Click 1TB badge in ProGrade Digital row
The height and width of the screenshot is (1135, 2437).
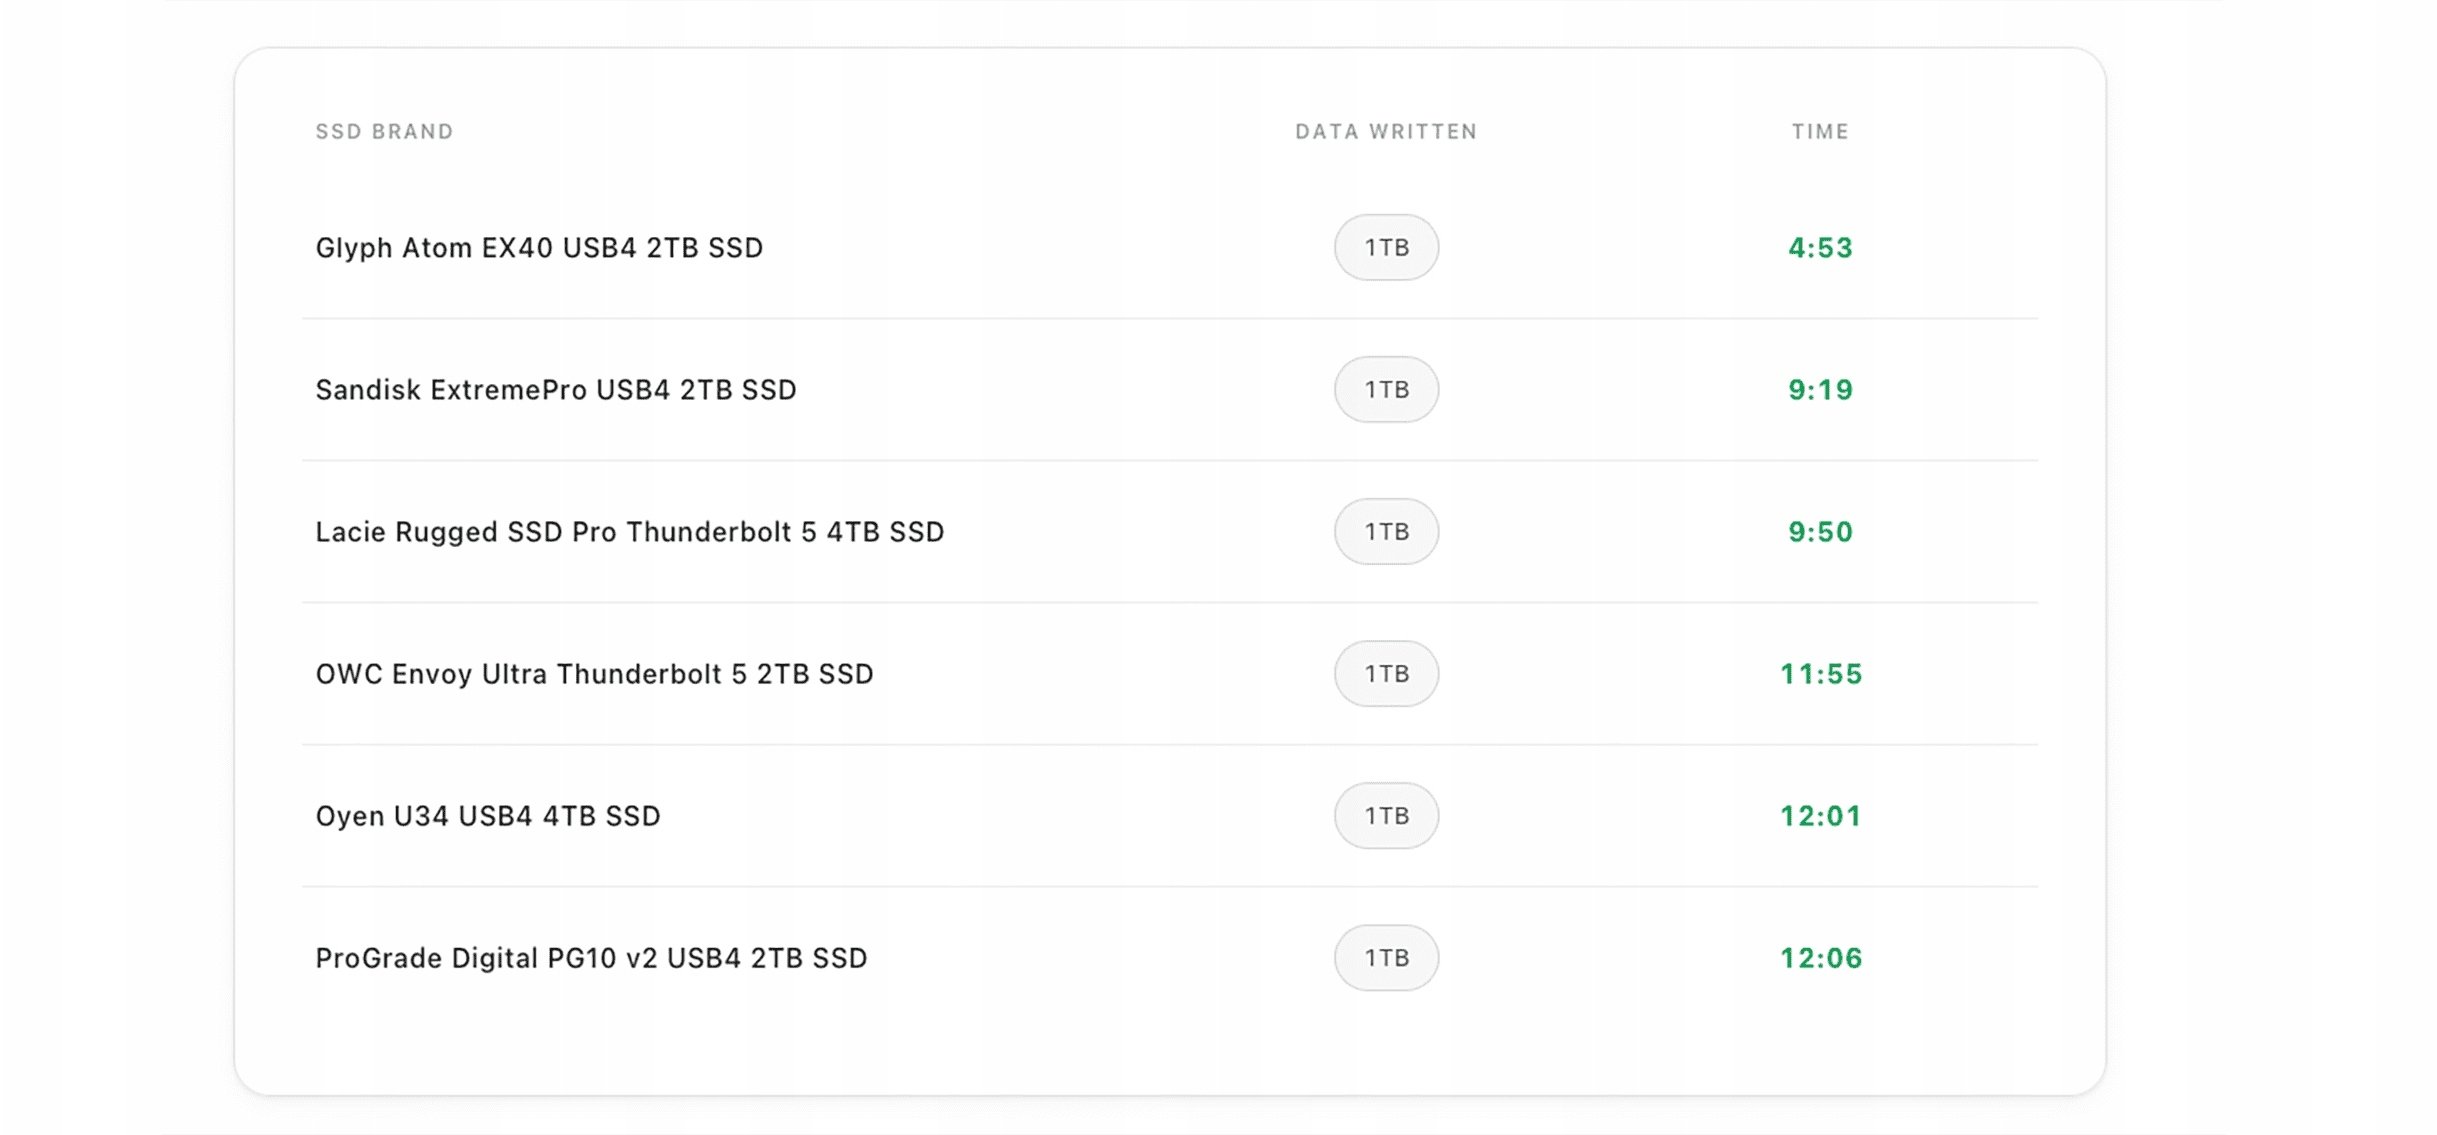(1386, 957)
